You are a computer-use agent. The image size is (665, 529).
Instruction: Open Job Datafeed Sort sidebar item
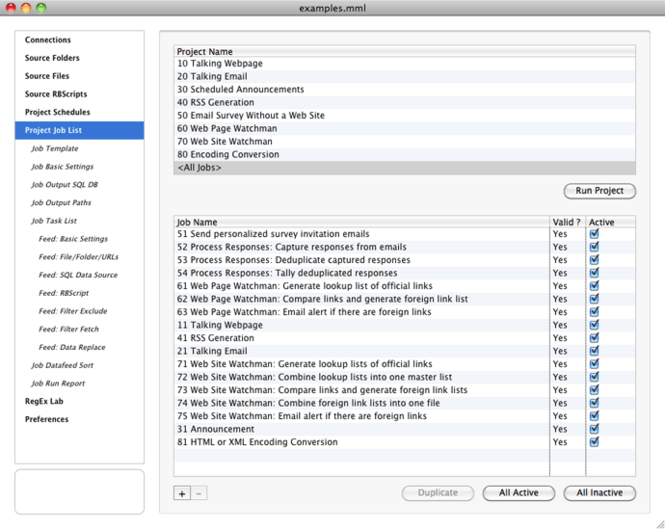point(79,365)
